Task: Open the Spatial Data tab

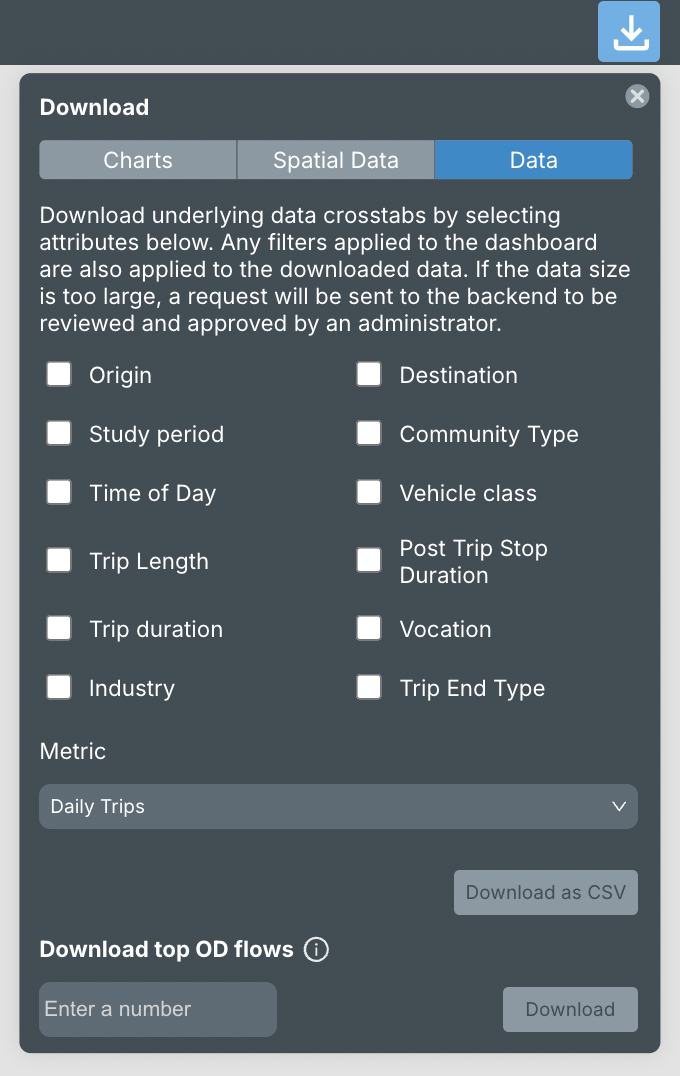Action: (x=336, y=160)
